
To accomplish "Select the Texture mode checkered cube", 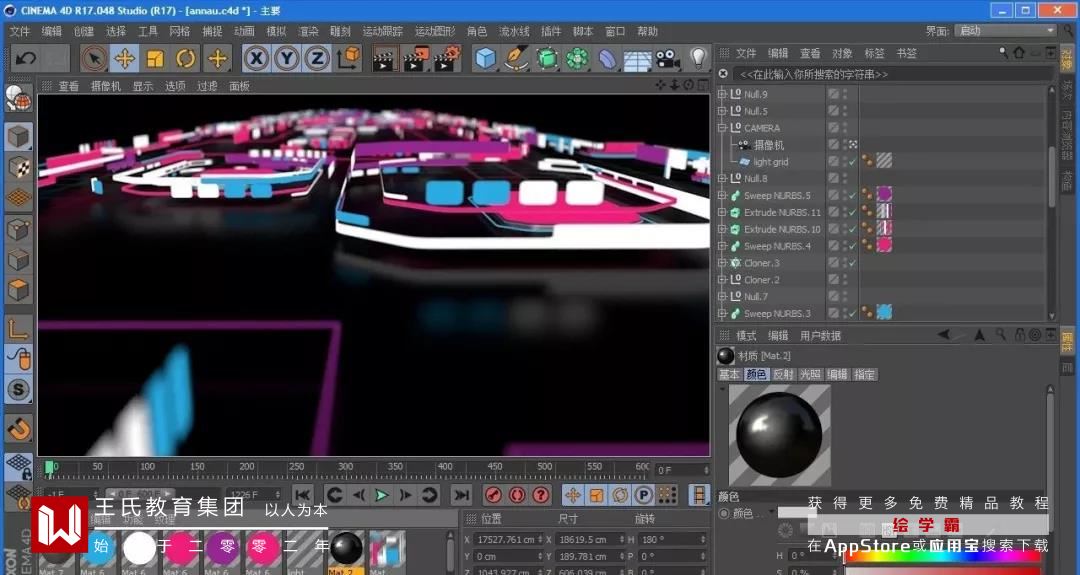I will pos(19,167).
